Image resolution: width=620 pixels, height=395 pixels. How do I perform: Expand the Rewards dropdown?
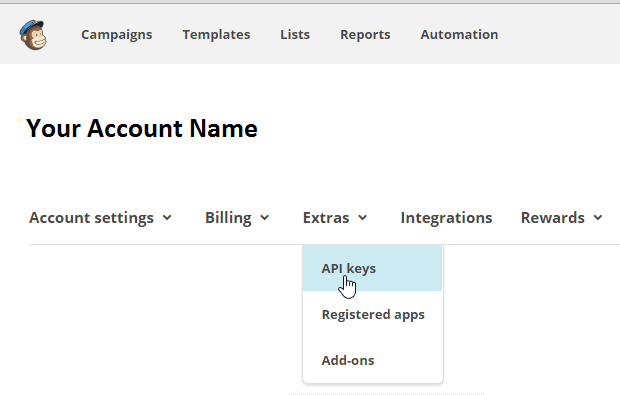tap(561, 218)
